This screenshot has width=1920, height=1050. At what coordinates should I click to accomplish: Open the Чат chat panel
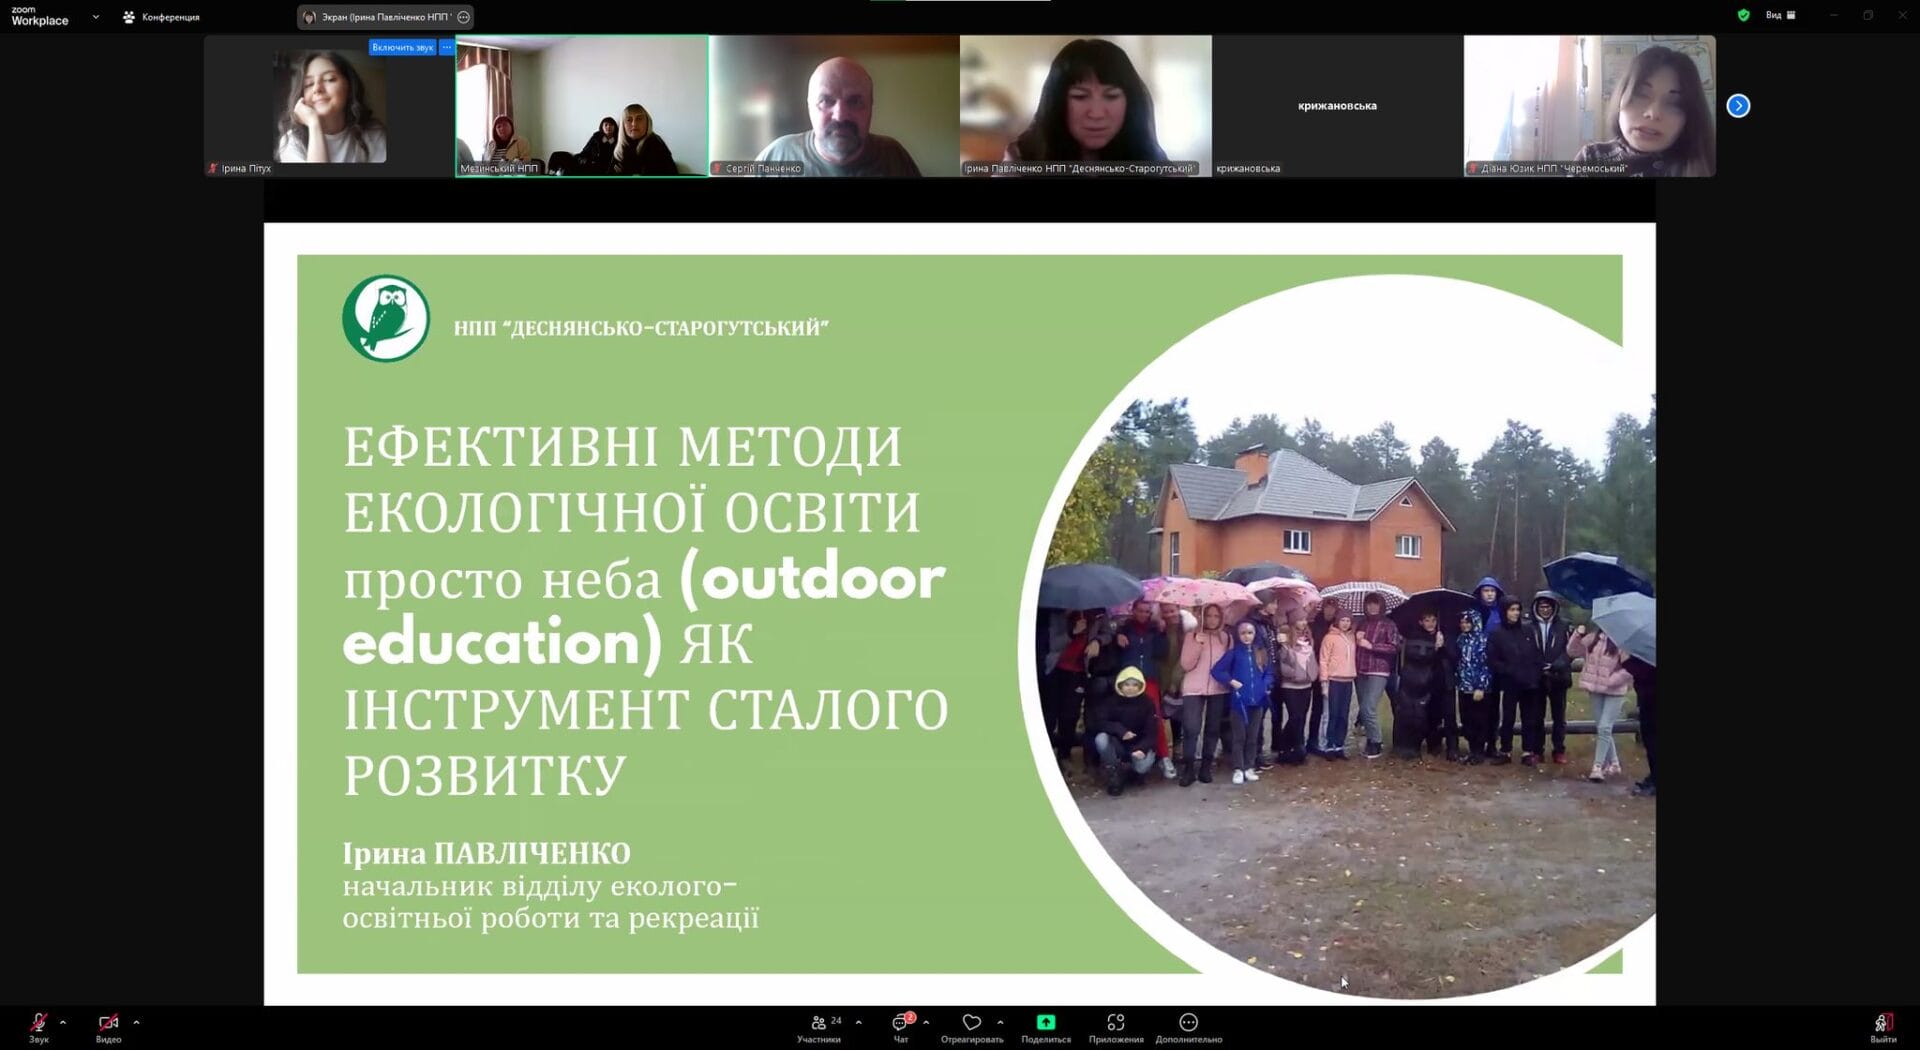900,1023
